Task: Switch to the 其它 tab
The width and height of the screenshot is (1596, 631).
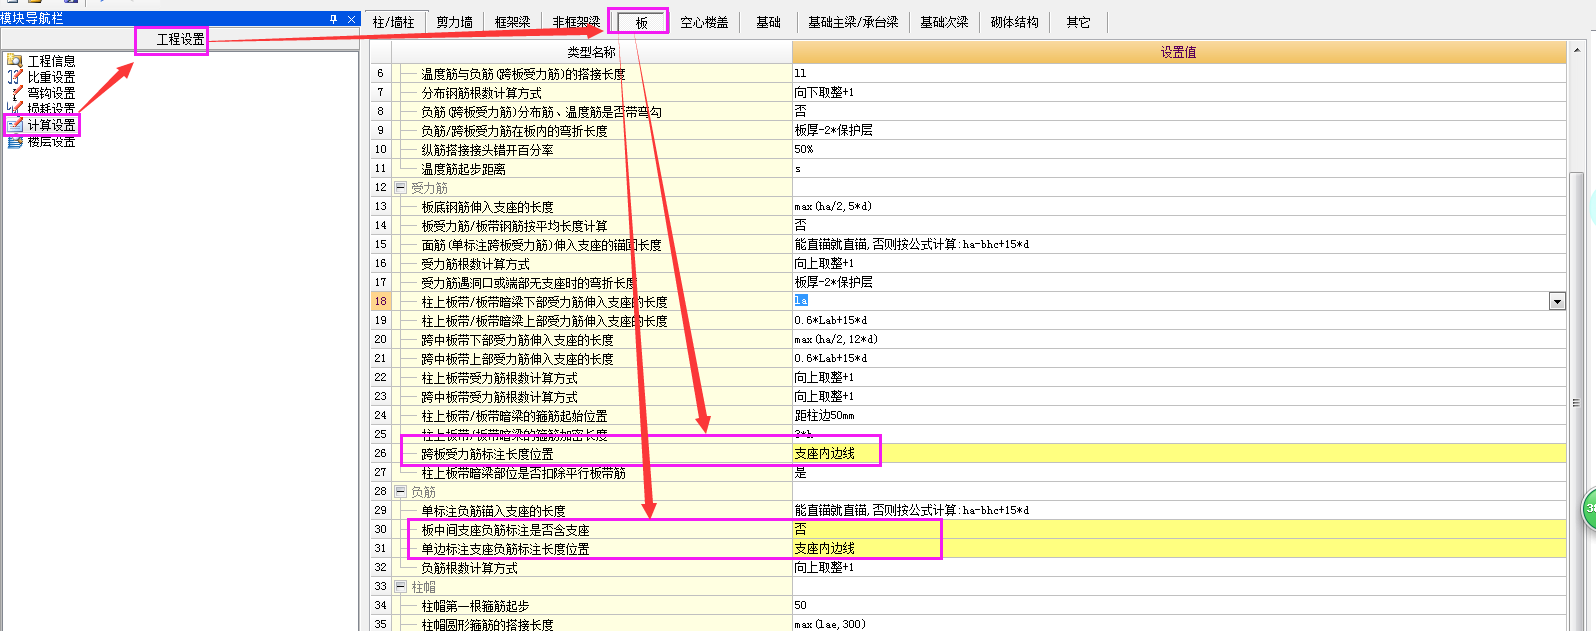Action: [x=1078, y=22]
